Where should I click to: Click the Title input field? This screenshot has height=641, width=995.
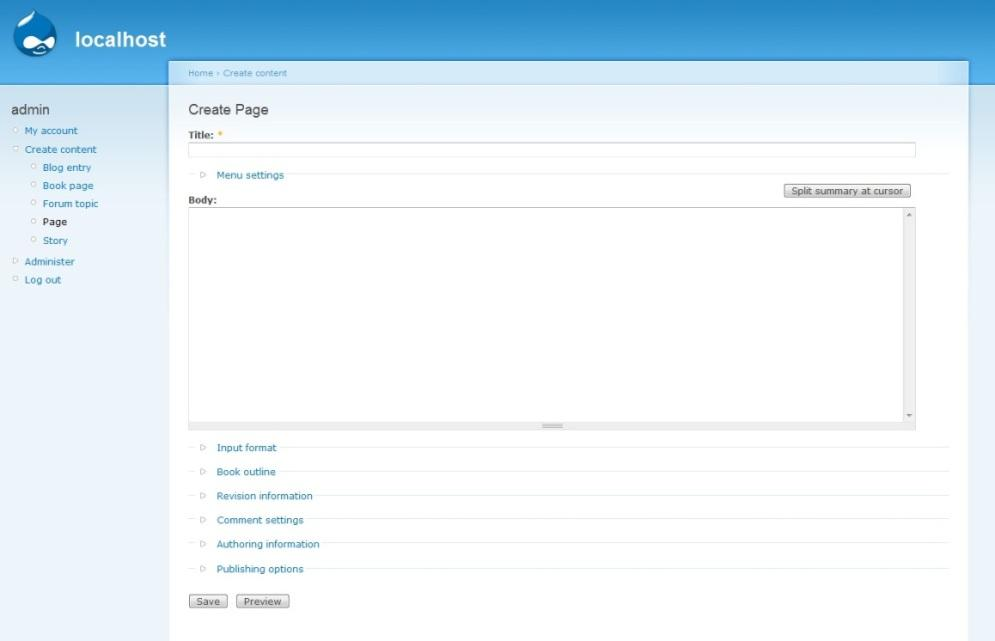(551, 150)
